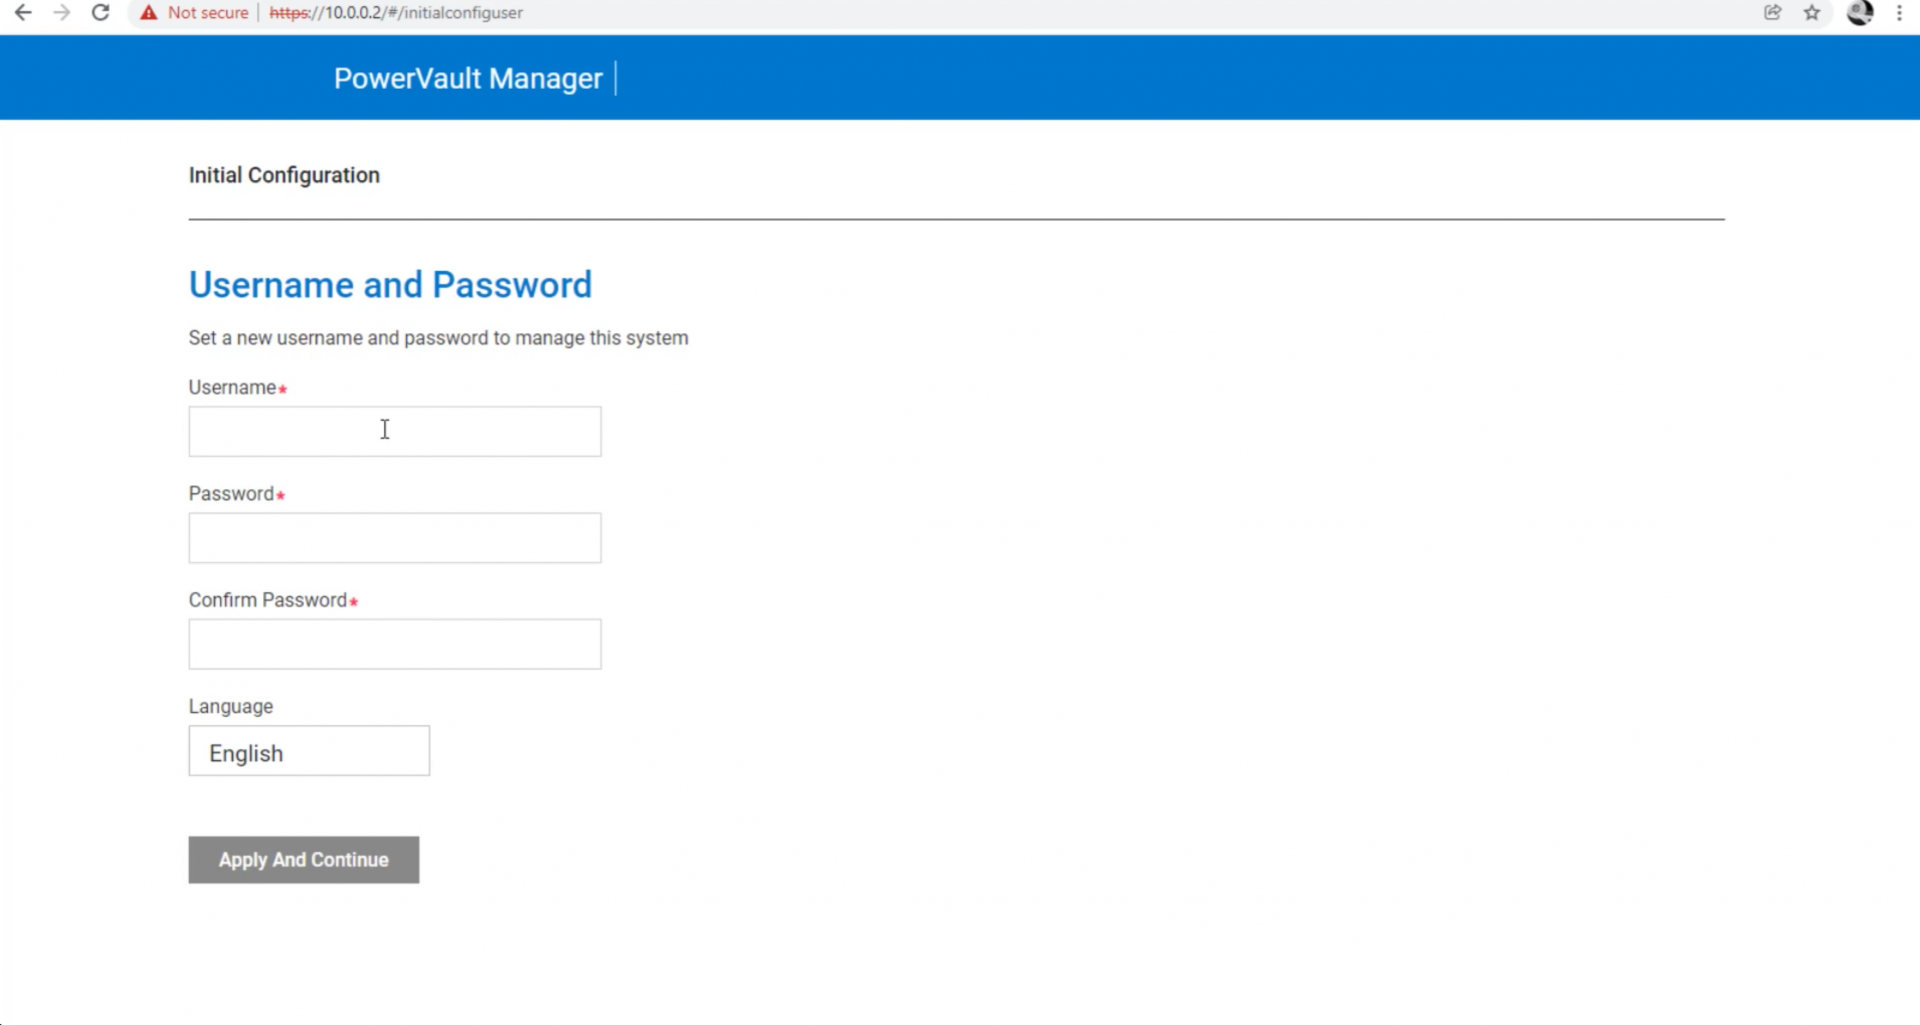Image resolution: width=1920 pixels, height=1025 pixels.
Task: Reload the current page
Action: 100,13
